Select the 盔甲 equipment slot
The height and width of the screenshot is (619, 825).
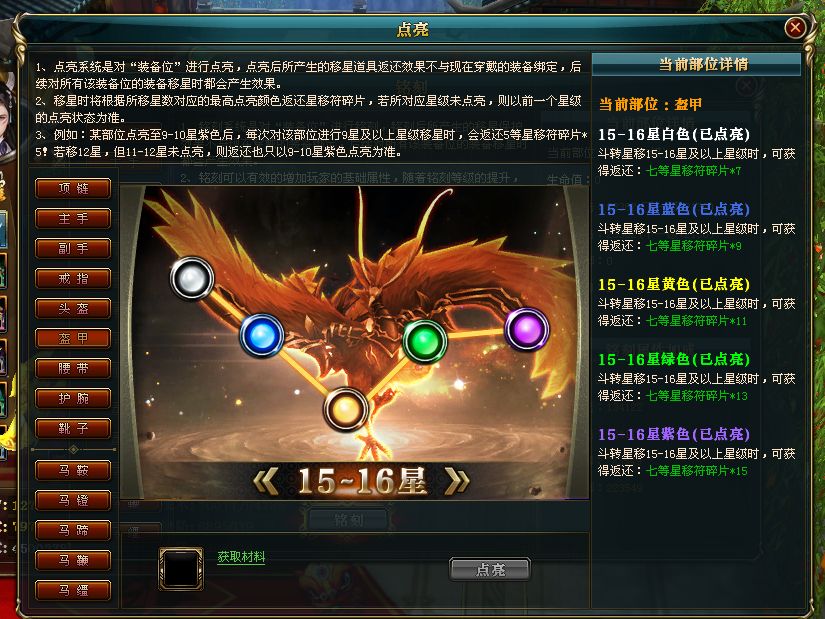click(x=73, y=338)
